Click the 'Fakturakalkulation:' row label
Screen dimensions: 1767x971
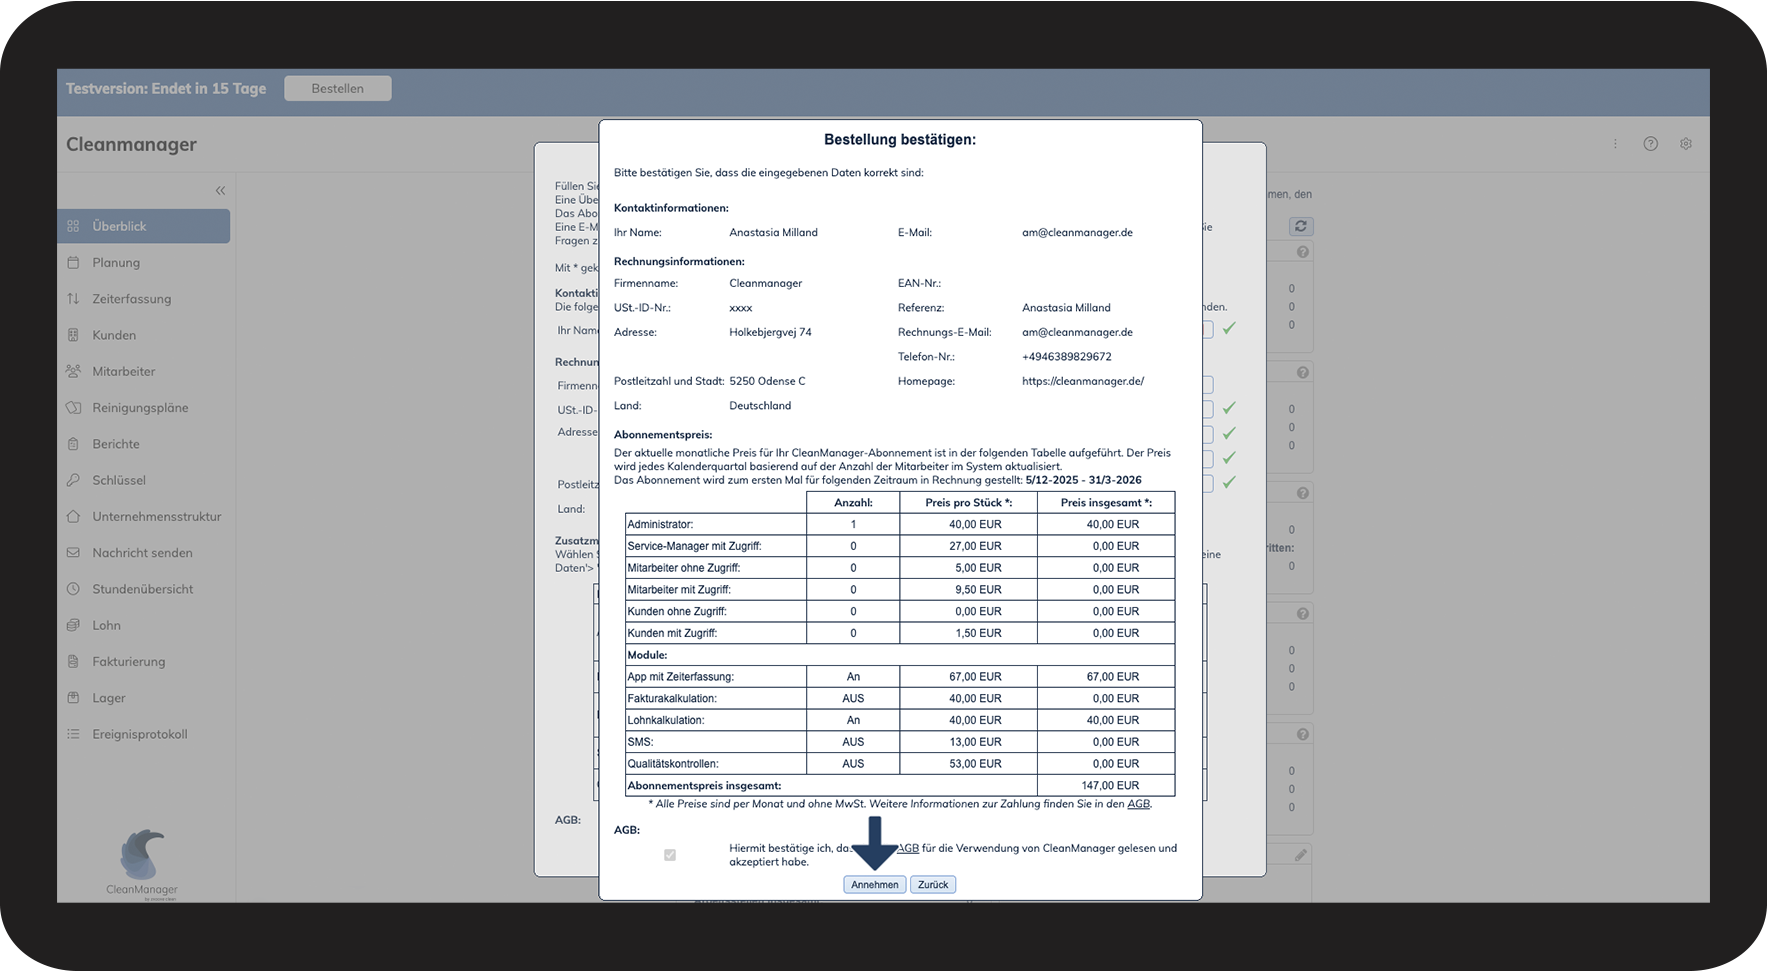pyautogui.click(x=672, y=699)
